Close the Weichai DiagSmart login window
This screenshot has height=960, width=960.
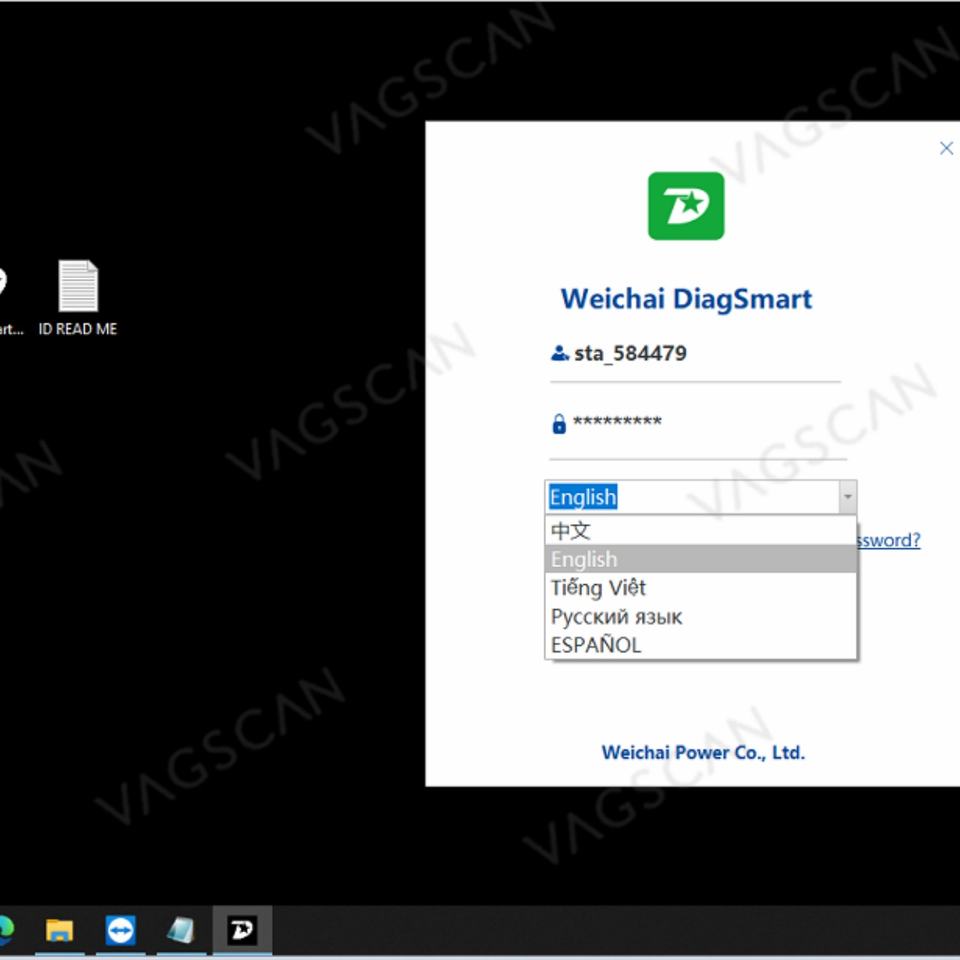coord(946,148)
